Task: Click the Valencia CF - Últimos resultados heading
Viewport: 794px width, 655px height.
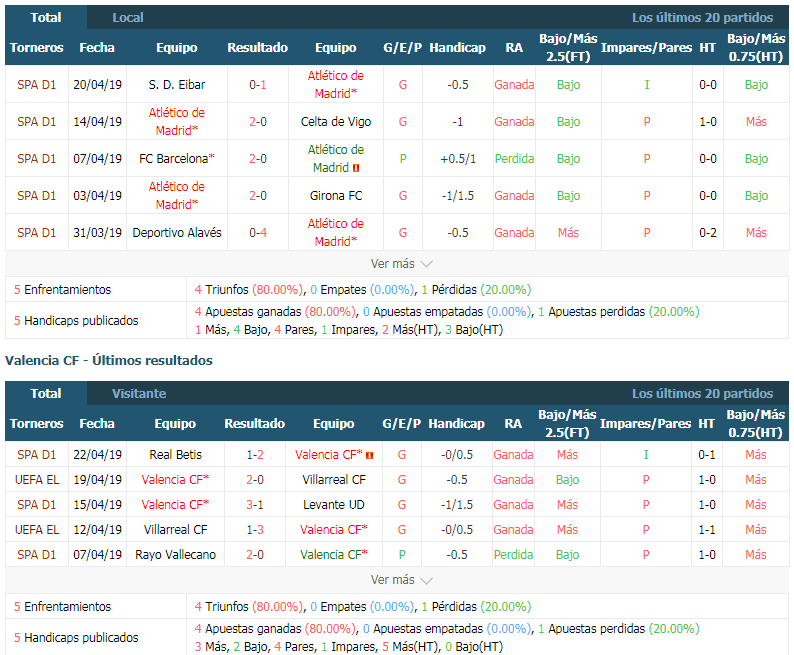Action: click(109, 360)
